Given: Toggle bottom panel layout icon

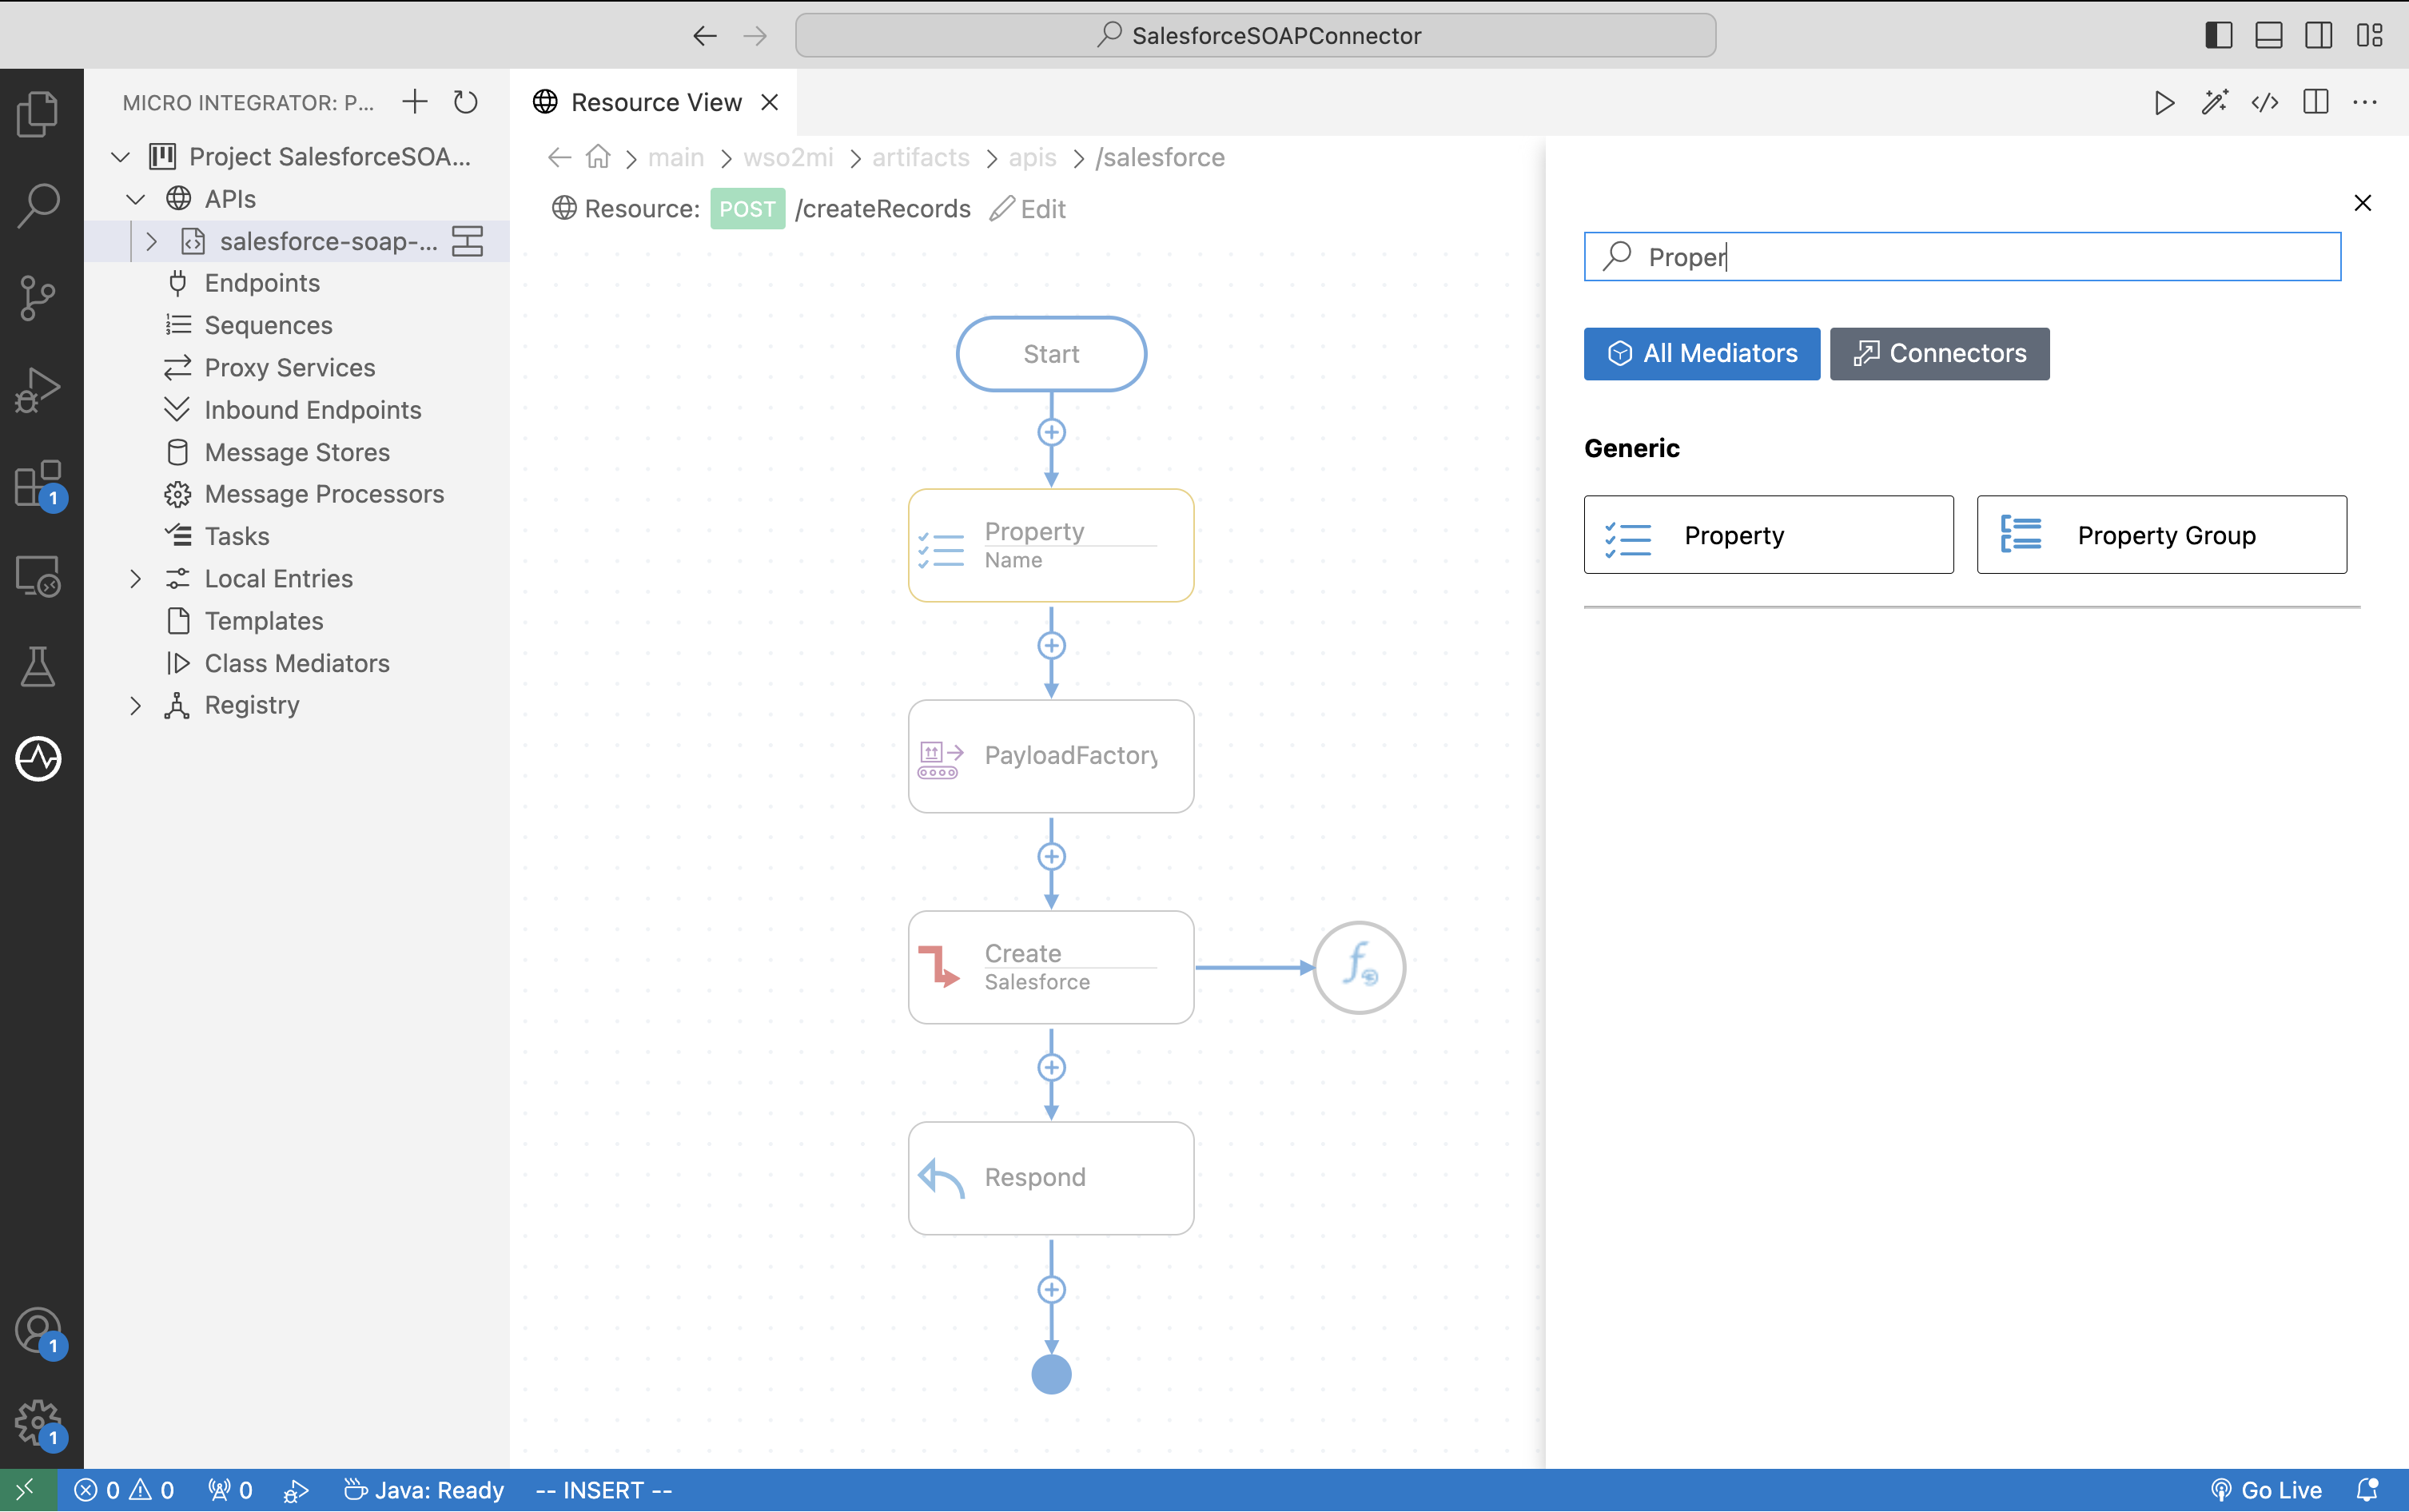Looking at the screenshot, I should click(2268, 35).
